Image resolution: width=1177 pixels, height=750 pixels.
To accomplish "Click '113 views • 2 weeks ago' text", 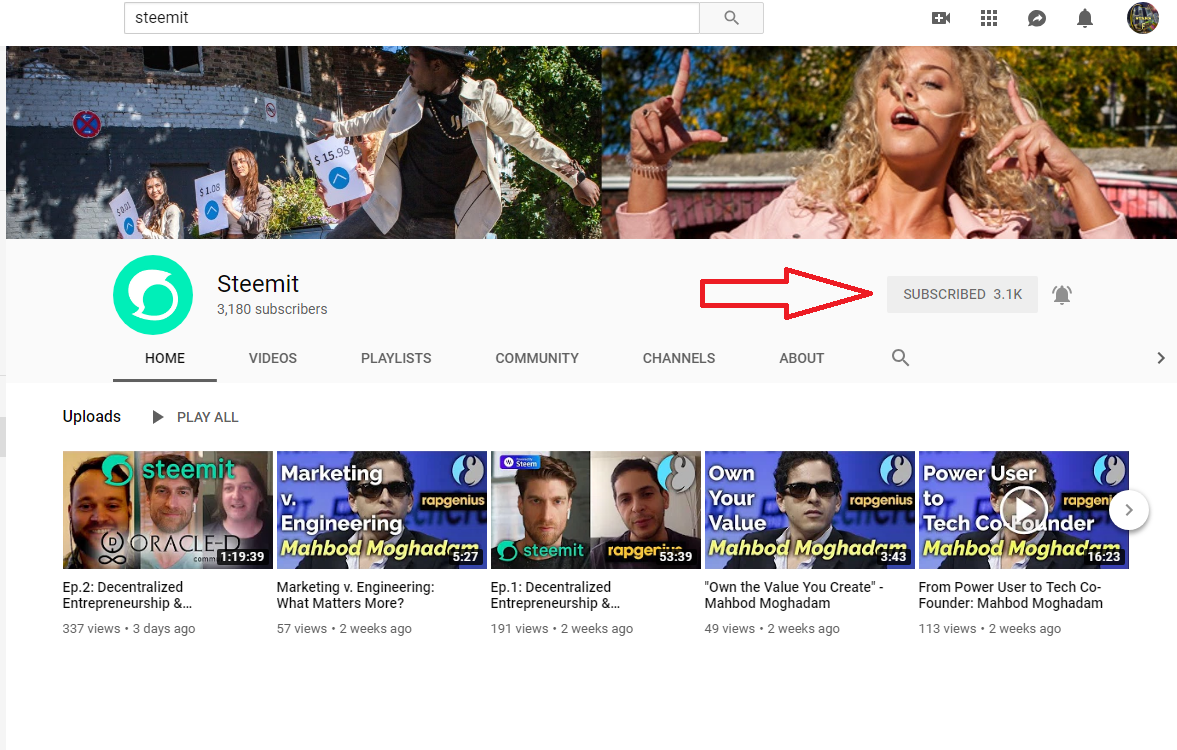I will pyautogui.click(x=989, y=628).
